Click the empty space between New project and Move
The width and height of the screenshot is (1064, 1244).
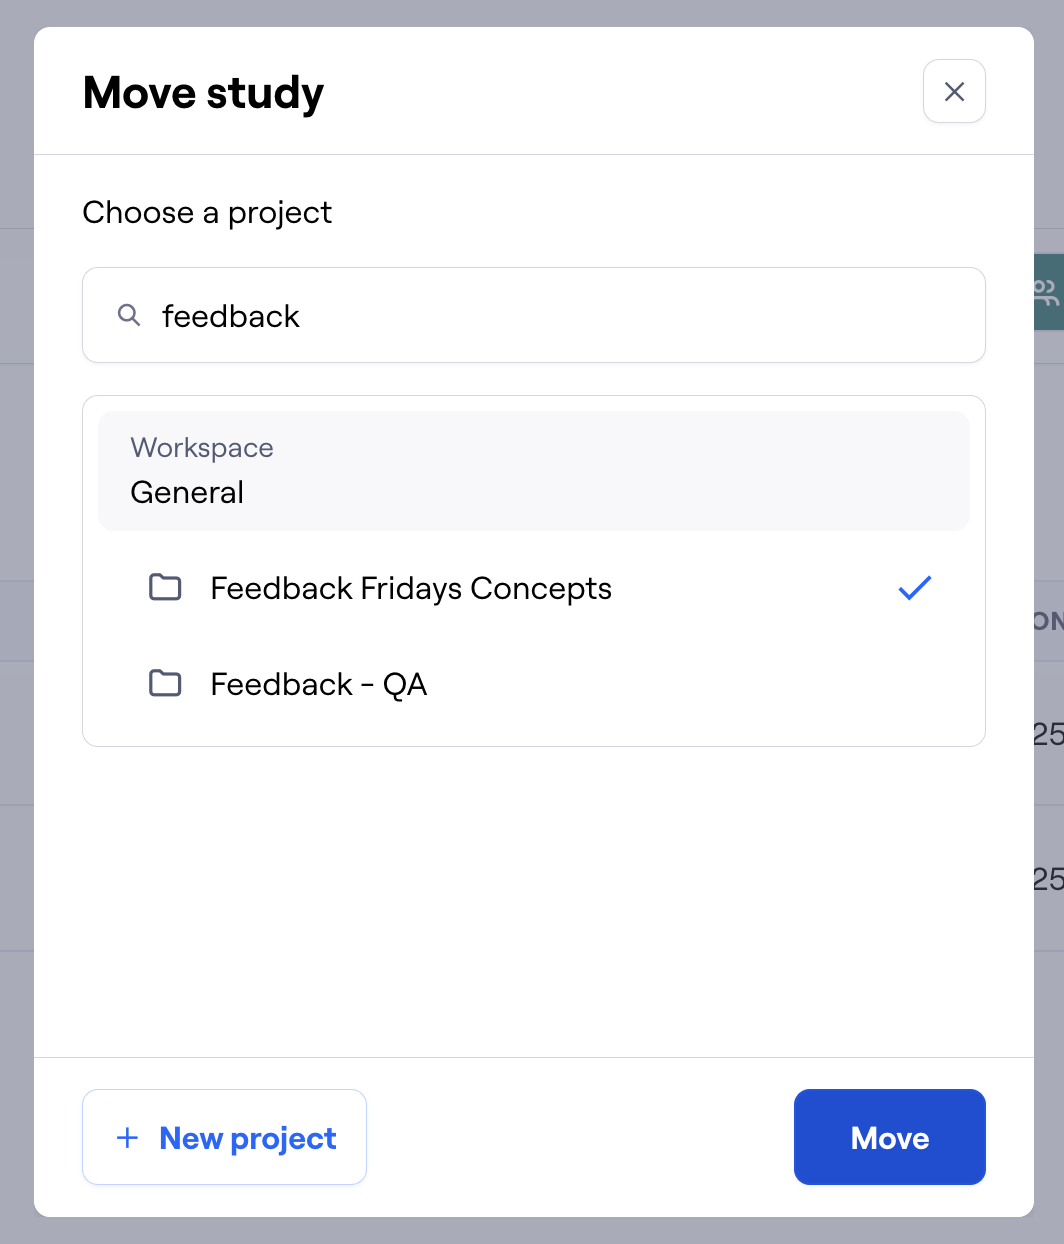coord(580,1137)
